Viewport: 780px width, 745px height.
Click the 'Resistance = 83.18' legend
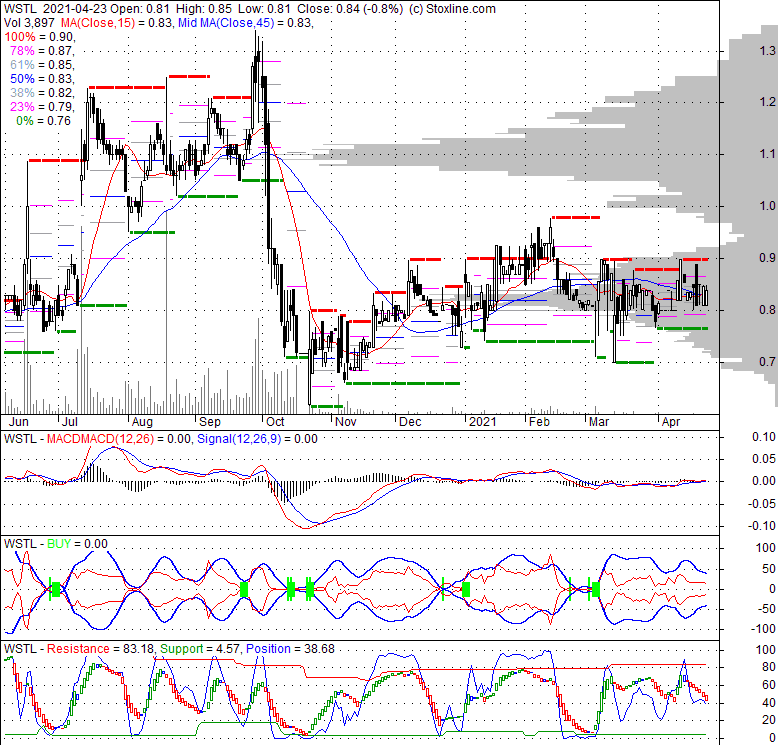(x=100, y=649)
